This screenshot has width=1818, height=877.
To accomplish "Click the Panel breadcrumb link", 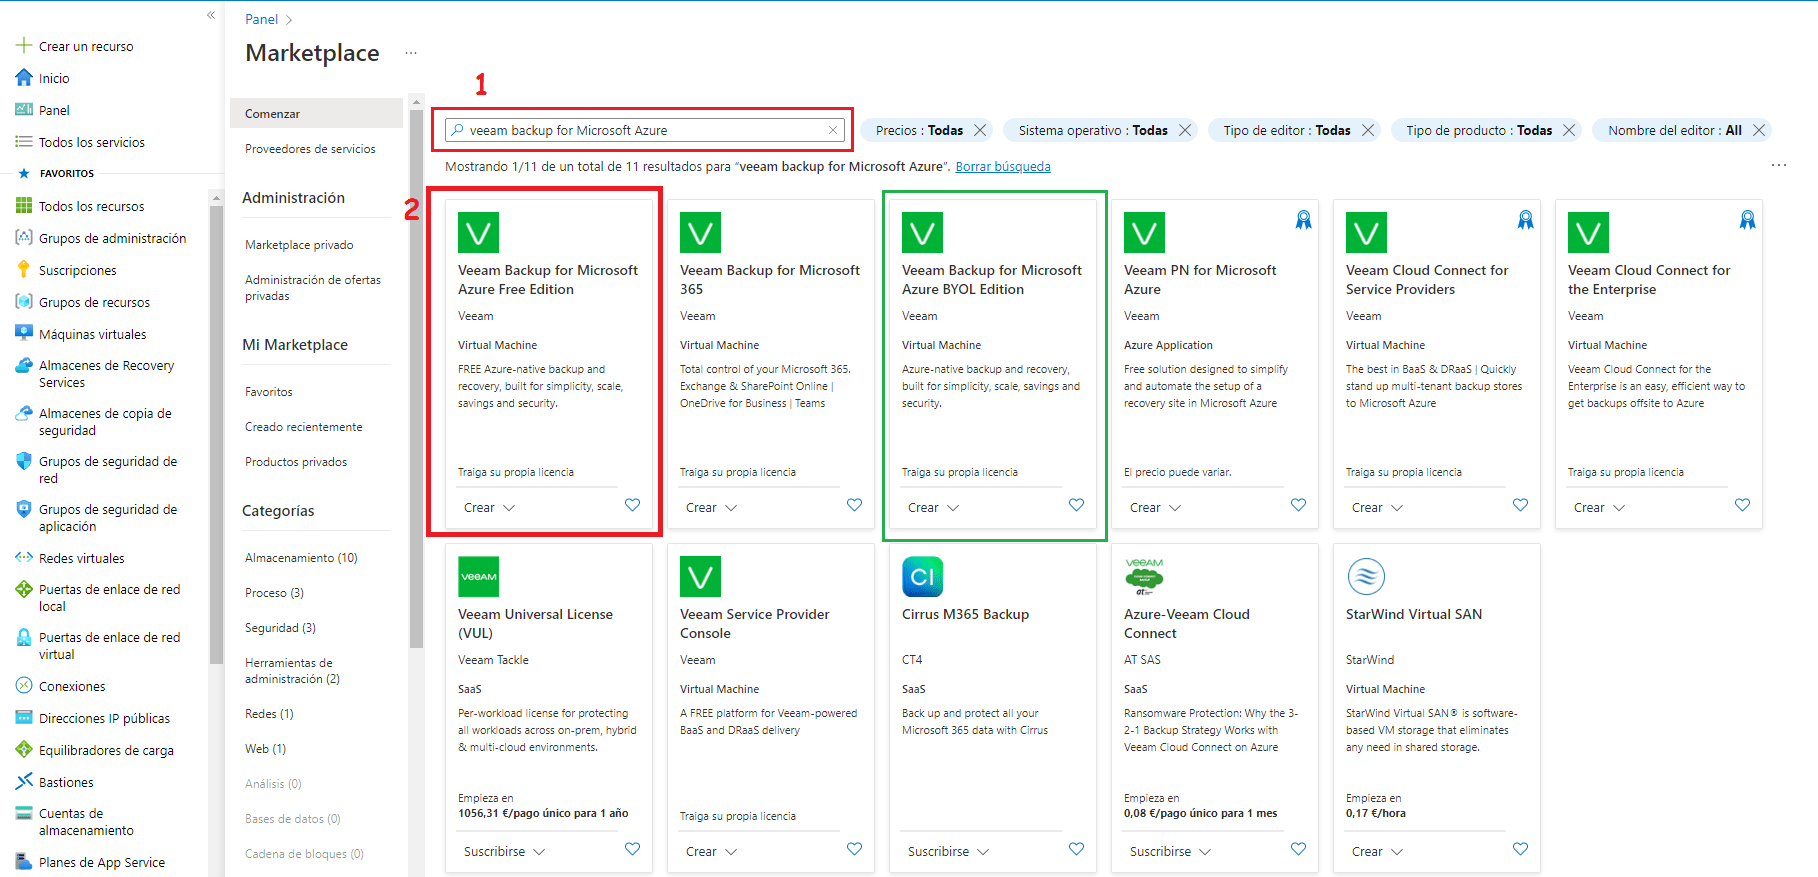I will [262, 19].
